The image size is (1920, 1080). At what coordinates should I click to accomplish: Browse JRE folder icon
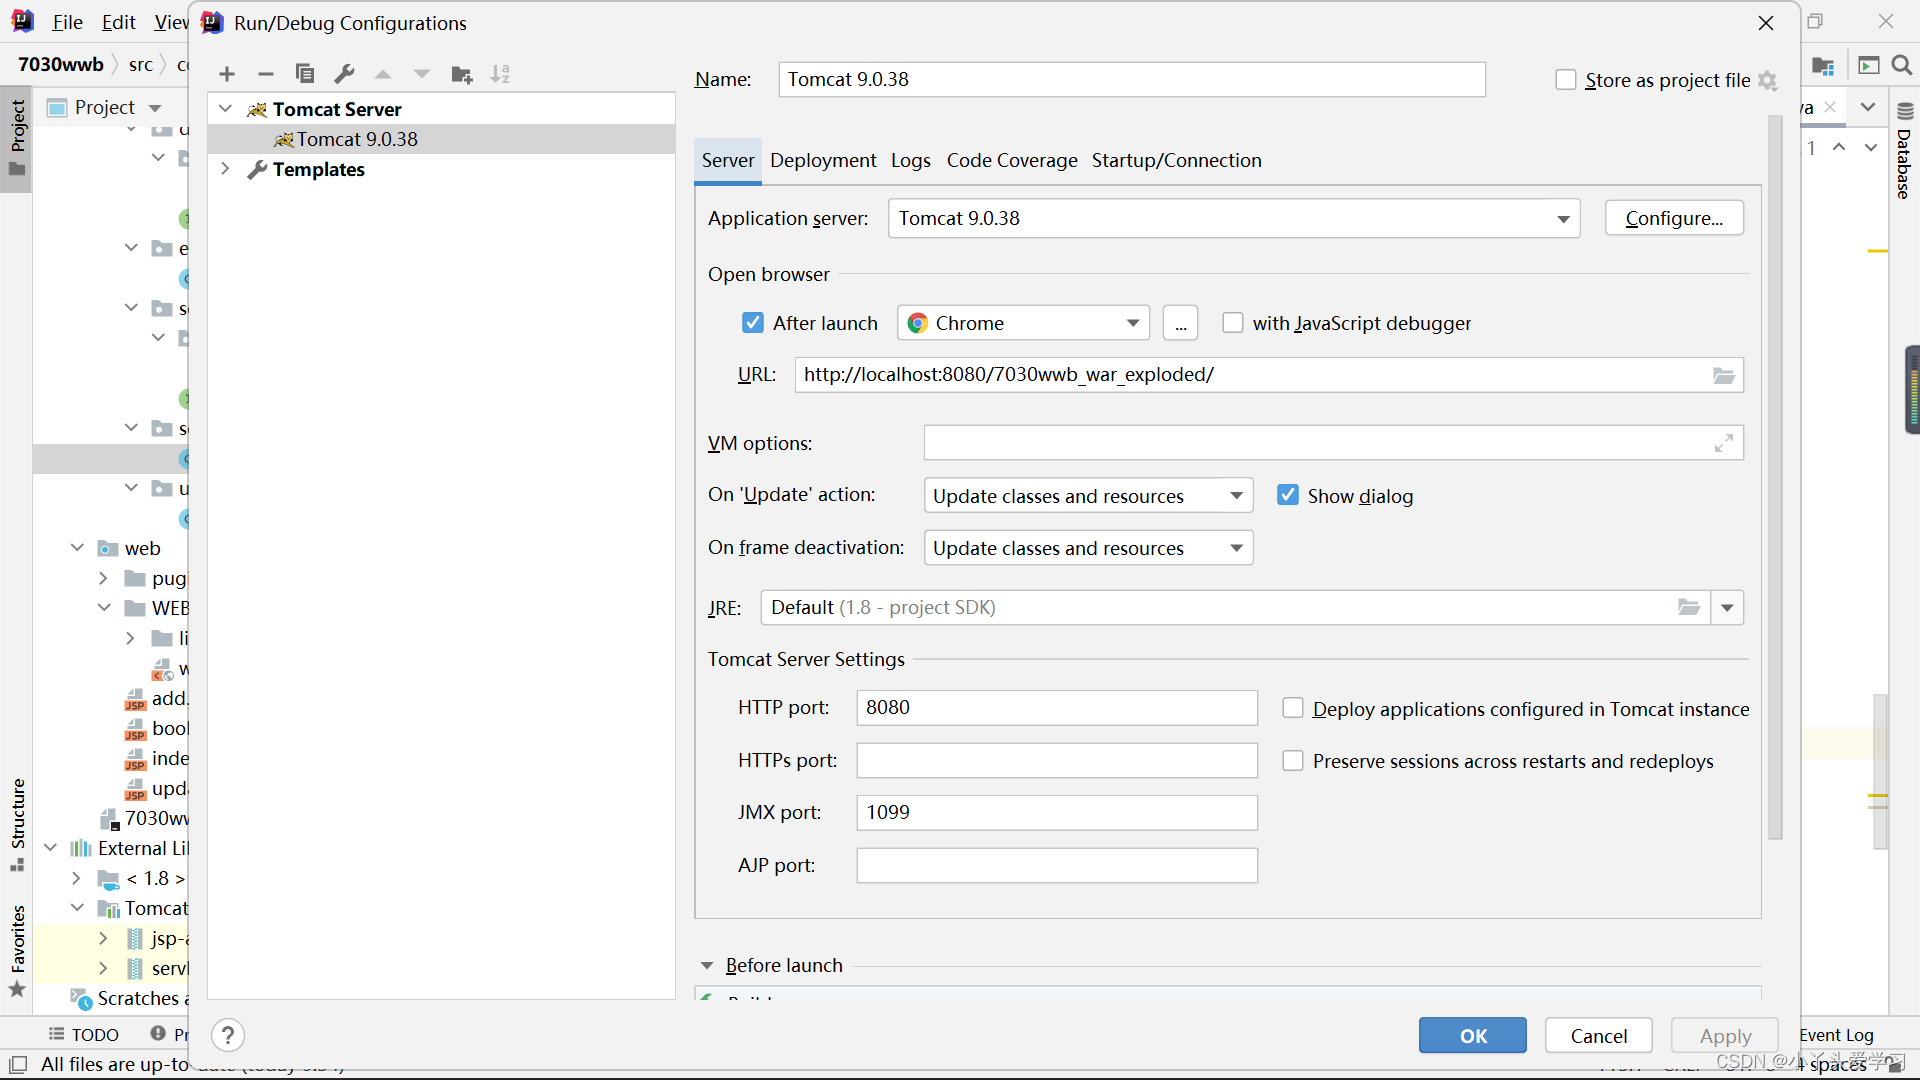click(1689, 607)
